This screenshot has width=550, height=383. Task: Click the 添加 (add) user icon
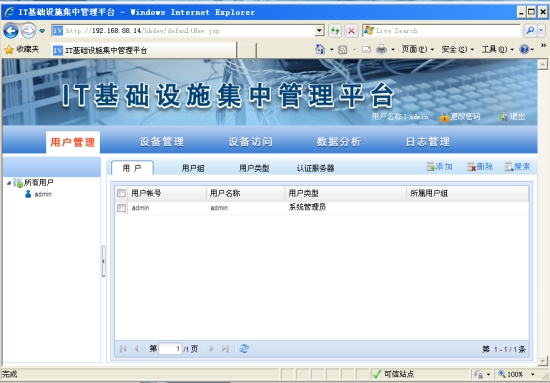(431, 167)
